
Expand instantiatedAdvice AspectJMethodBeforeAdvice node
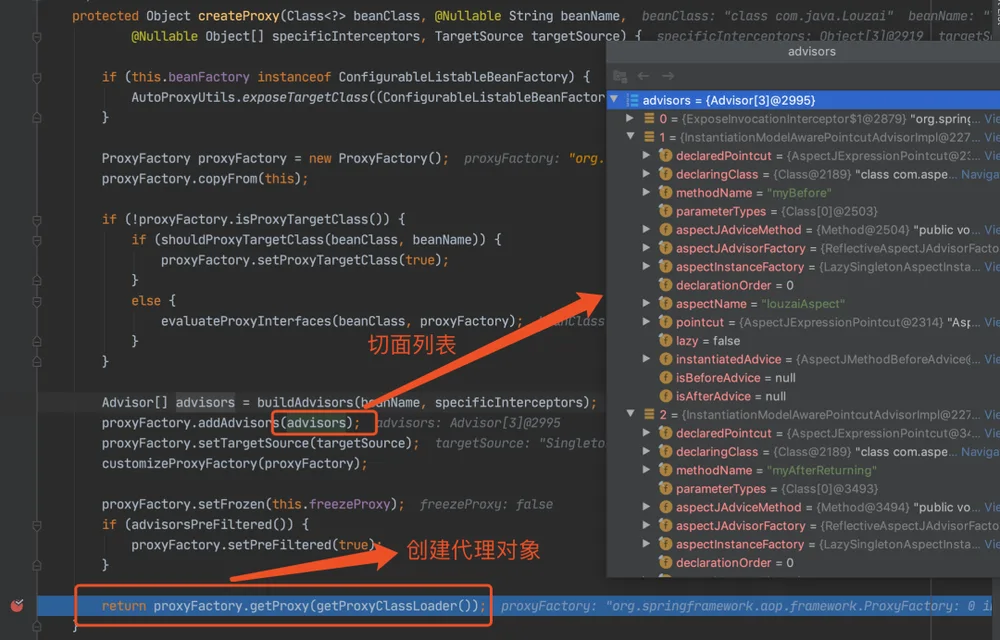646,358
